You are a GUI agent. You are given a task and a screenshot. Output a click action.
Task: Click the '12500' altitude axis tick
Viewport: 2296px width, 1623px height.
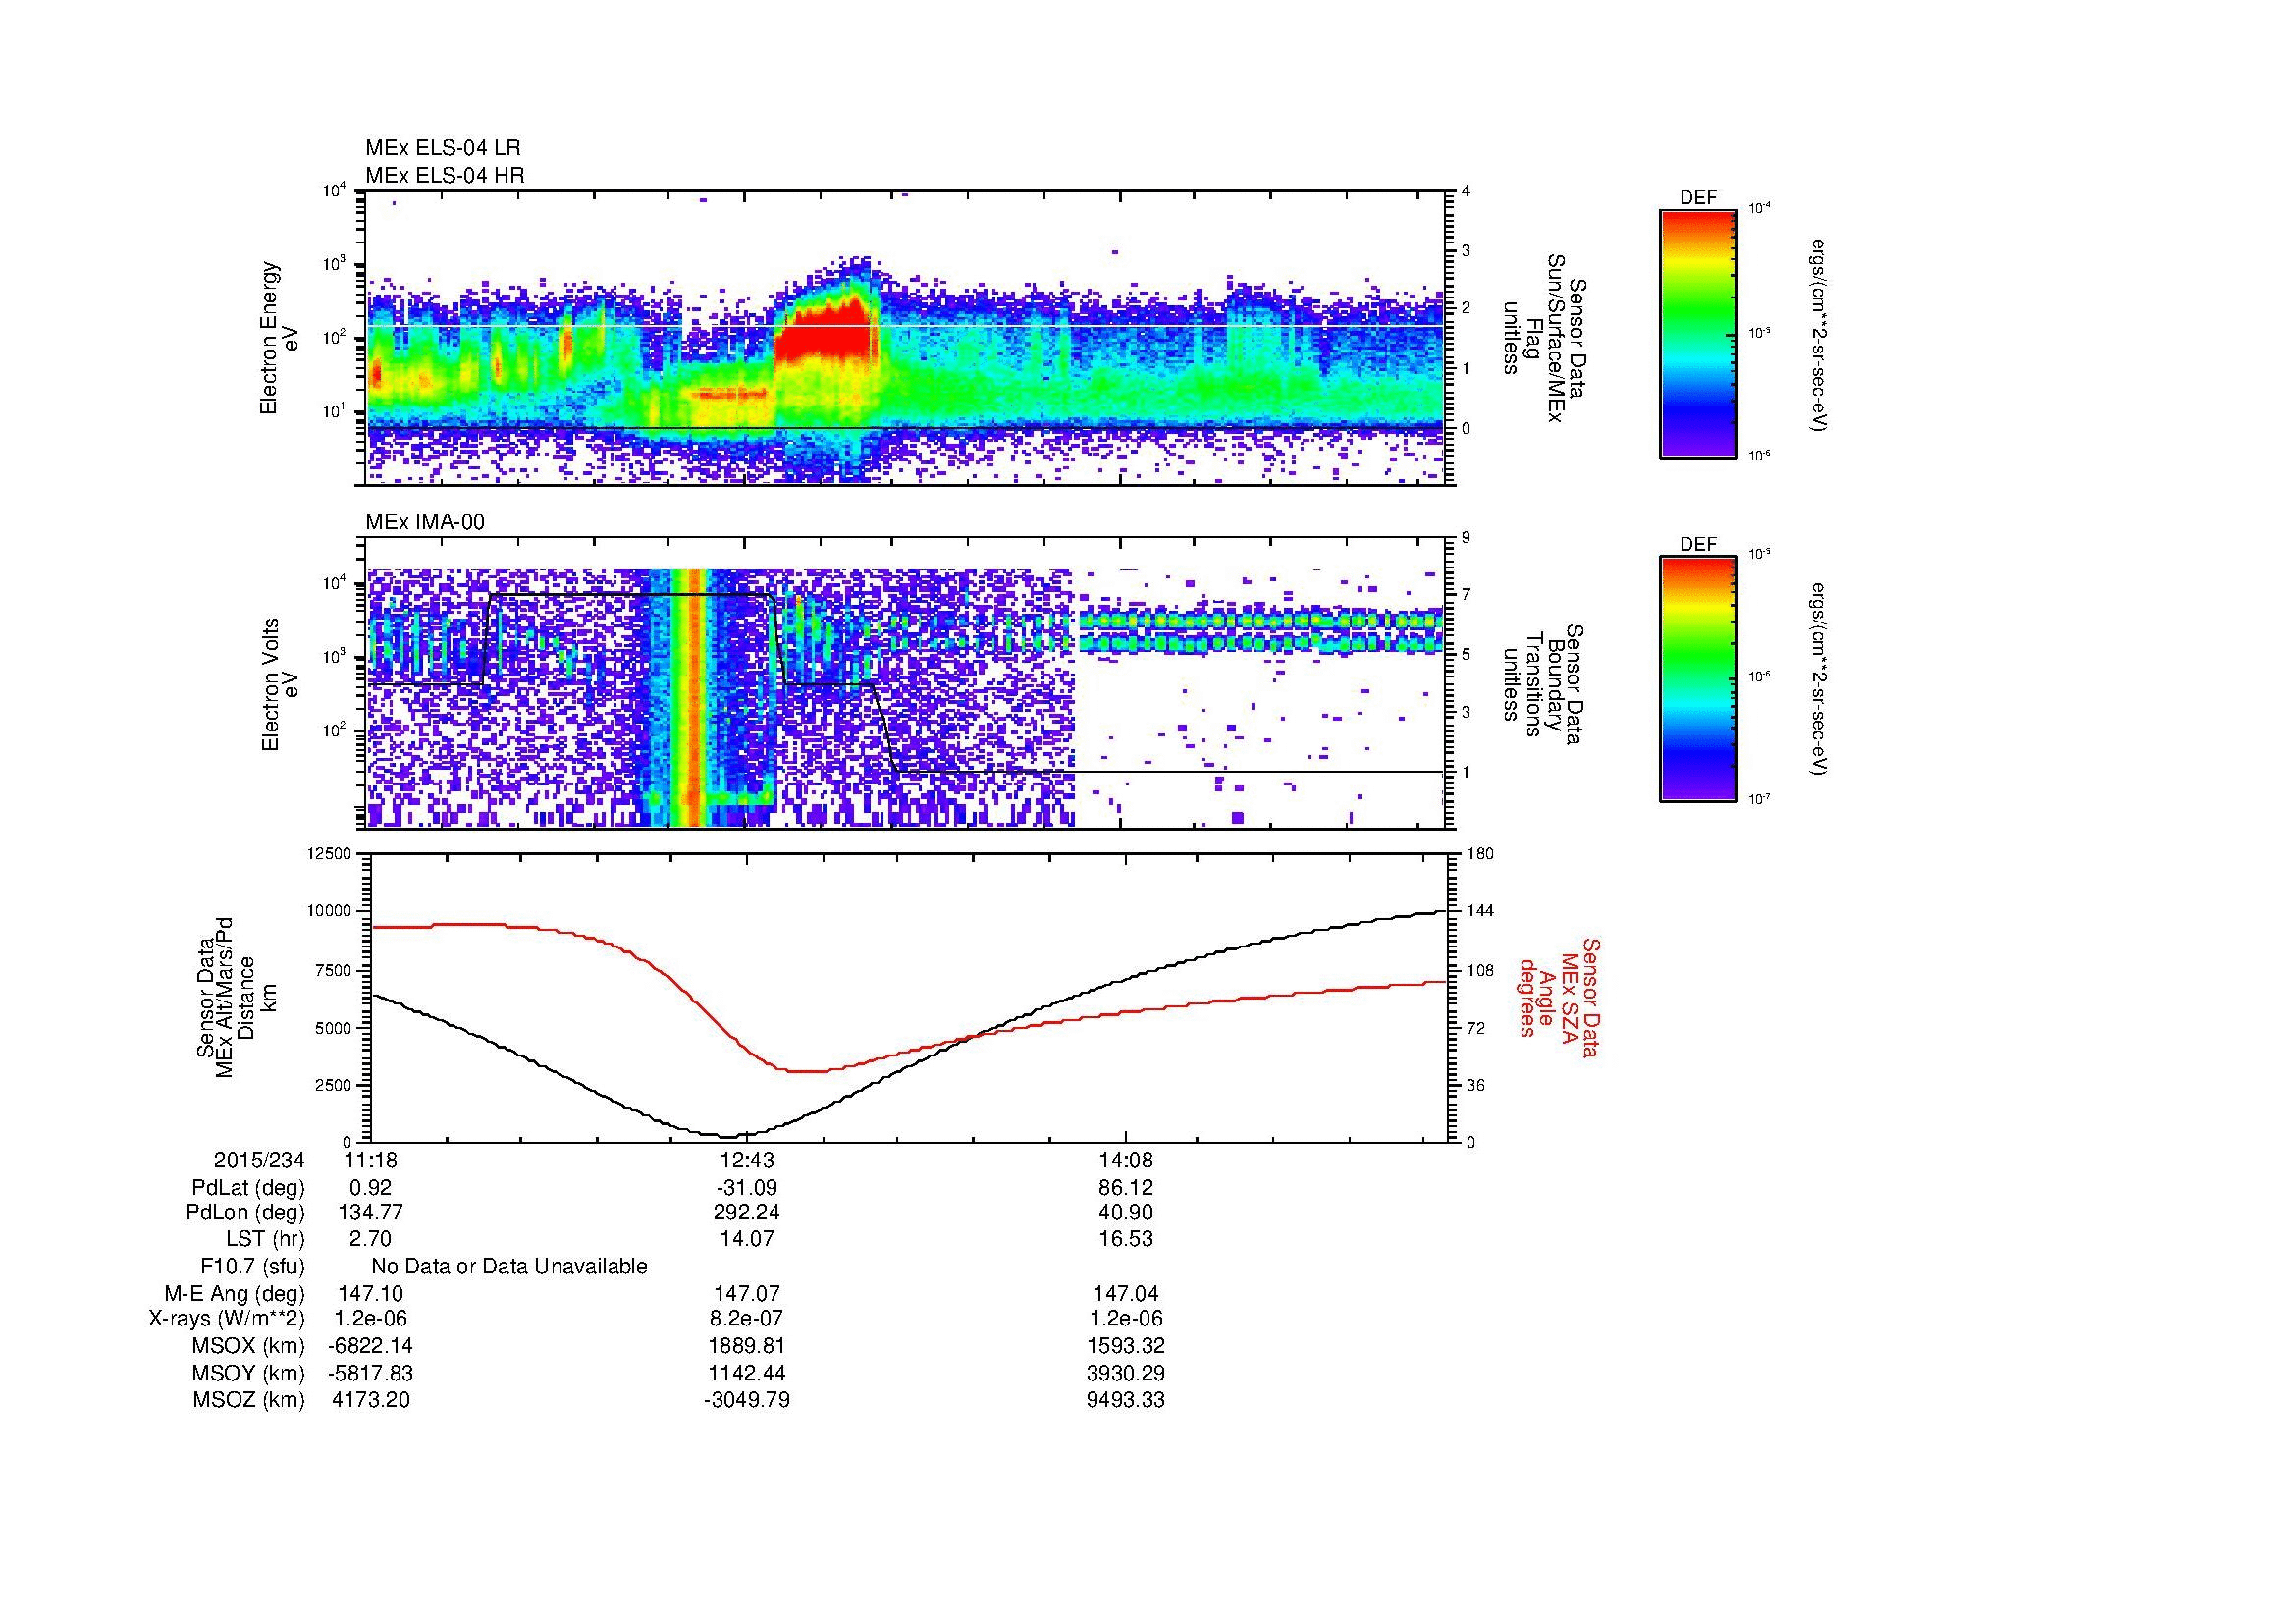pos(330,853)
